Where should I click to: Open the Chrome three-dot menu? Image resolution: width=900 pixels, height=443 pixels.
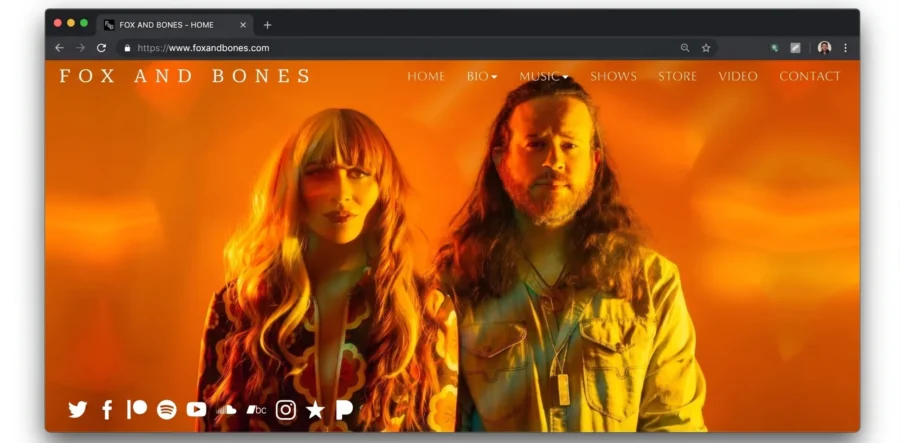[x=845, y=48]
